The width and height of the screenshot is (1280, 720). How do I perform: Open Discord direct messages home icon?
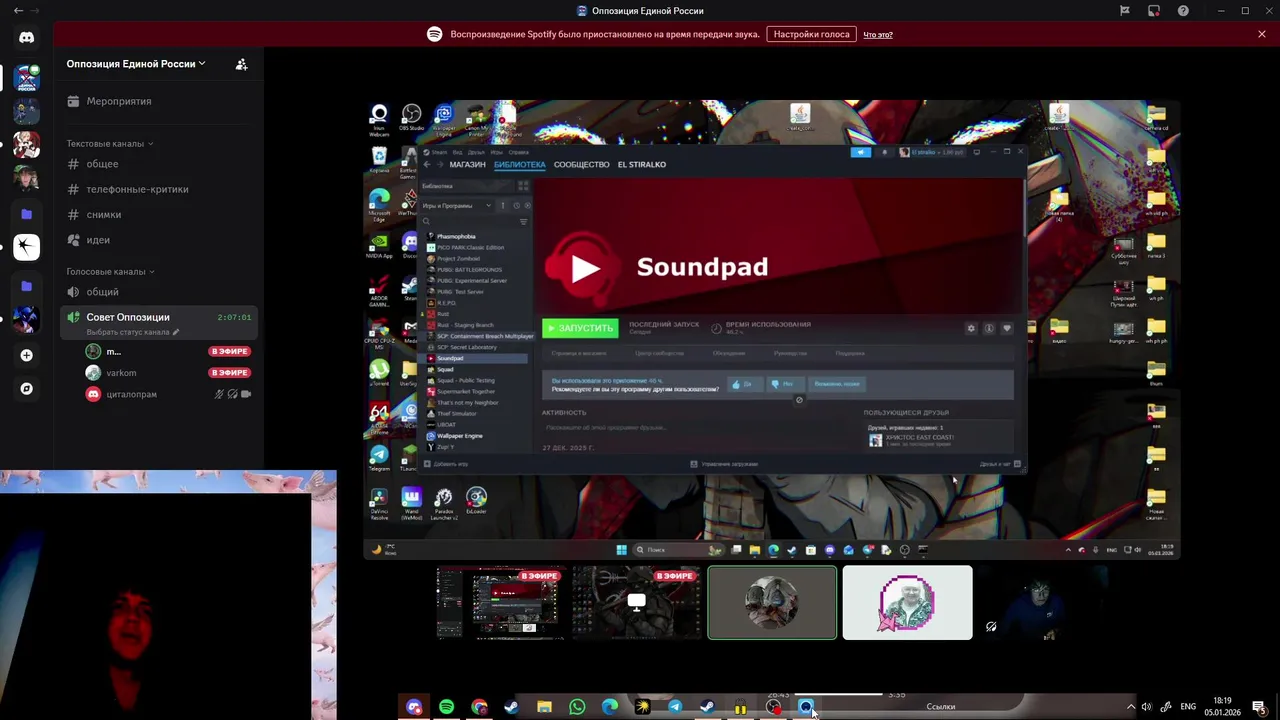pos(26,37)
